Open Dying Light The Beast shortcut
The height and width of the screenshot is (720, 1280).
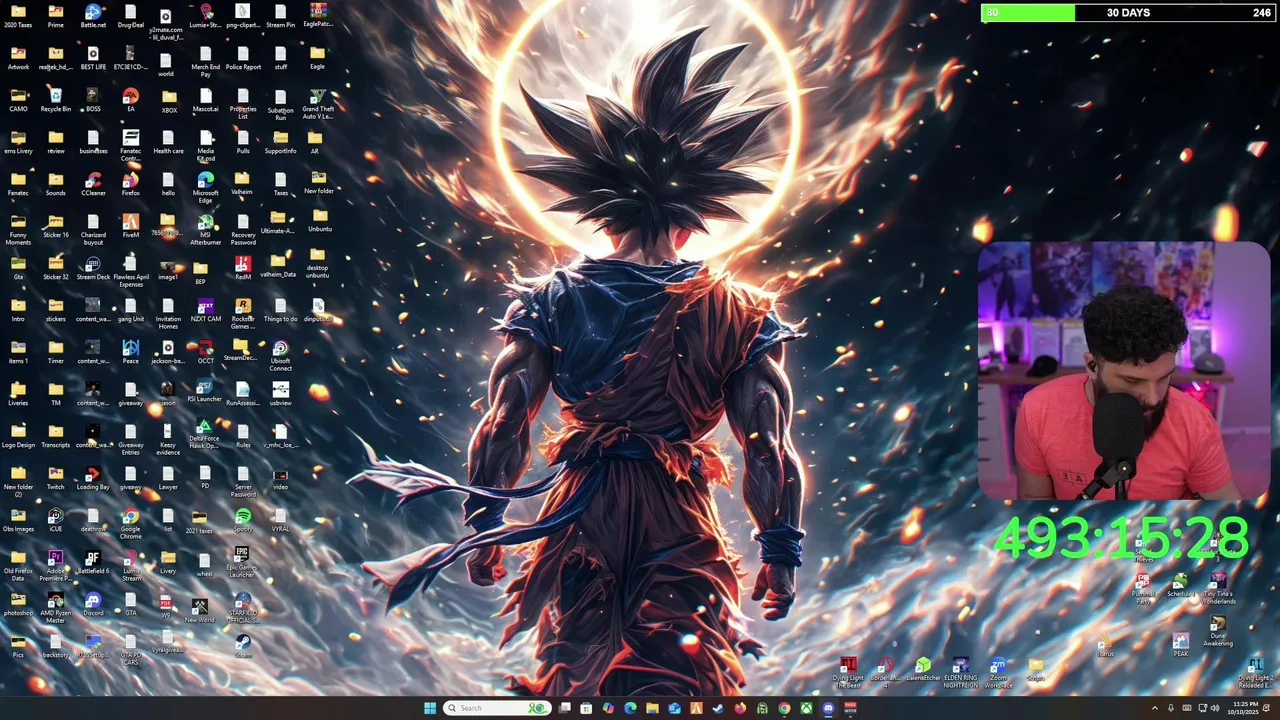click(x=848, y=674)
